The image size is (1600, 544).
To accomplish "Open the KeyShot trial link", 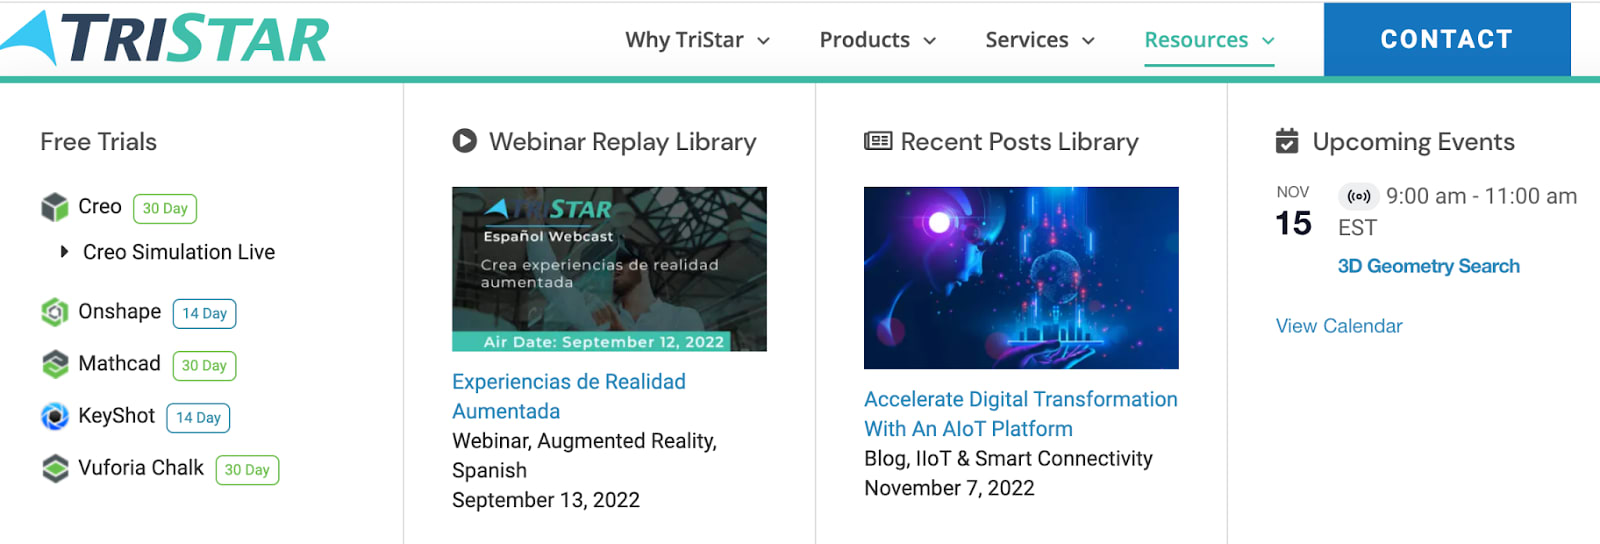I will [117, 415].
